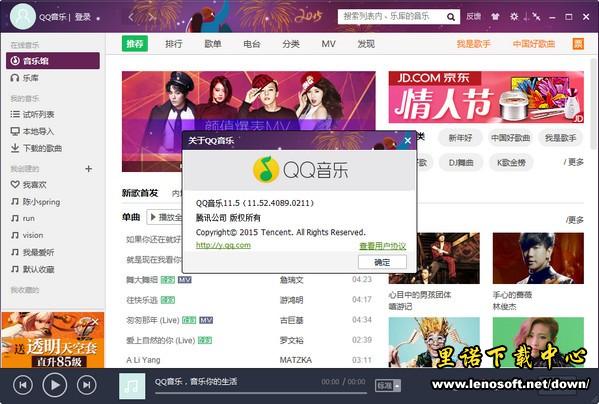The height and width of the screenshot is (404, 599).
Task: Click the artist name 古巨基
Action: pos(291,320)
